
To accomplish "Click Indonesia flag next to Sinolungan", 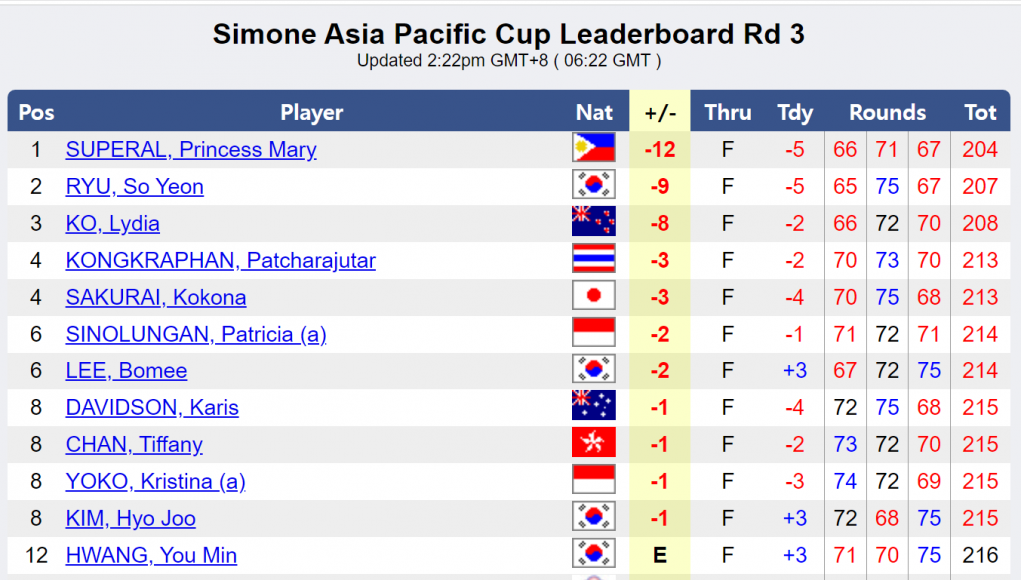I will (x=593, y=334).
